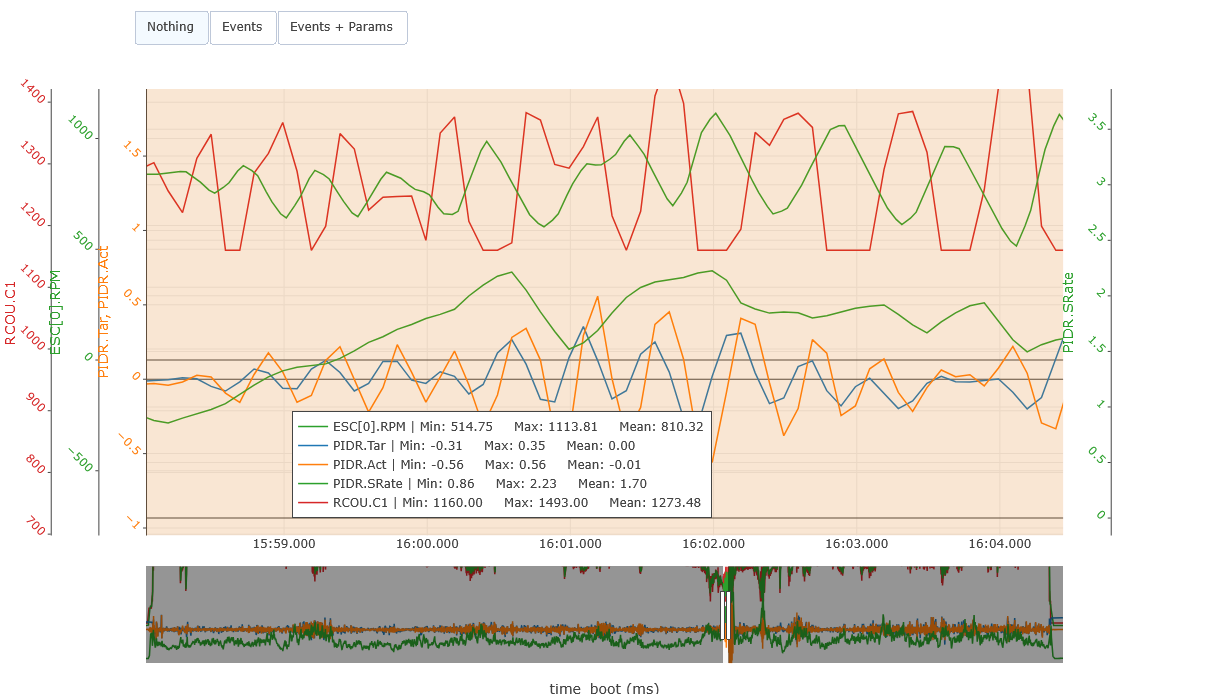Click the range slider's white selection handle
Image resolution: width=1216 pixels, height=694 pixels.
tap(725, 615)
